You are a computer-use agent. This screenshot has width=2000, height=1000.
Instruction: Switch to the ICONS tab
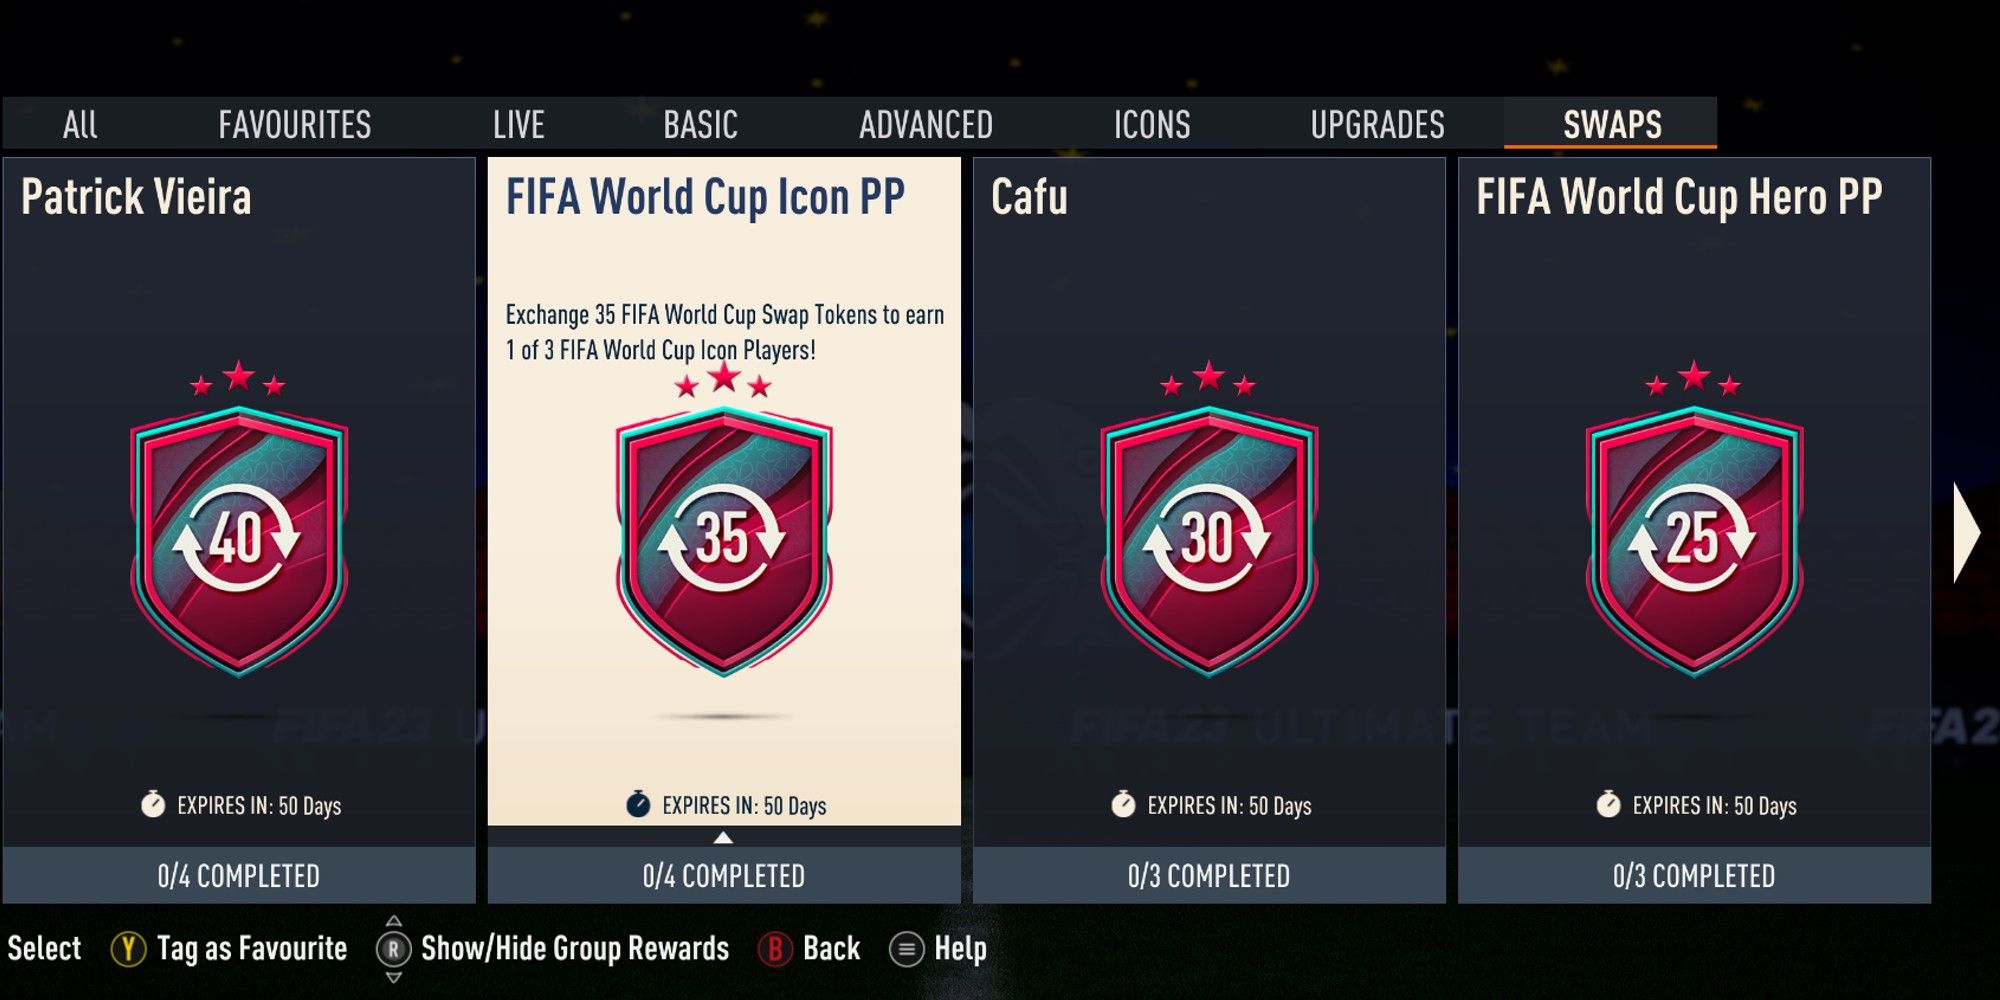click(1152, 124)
